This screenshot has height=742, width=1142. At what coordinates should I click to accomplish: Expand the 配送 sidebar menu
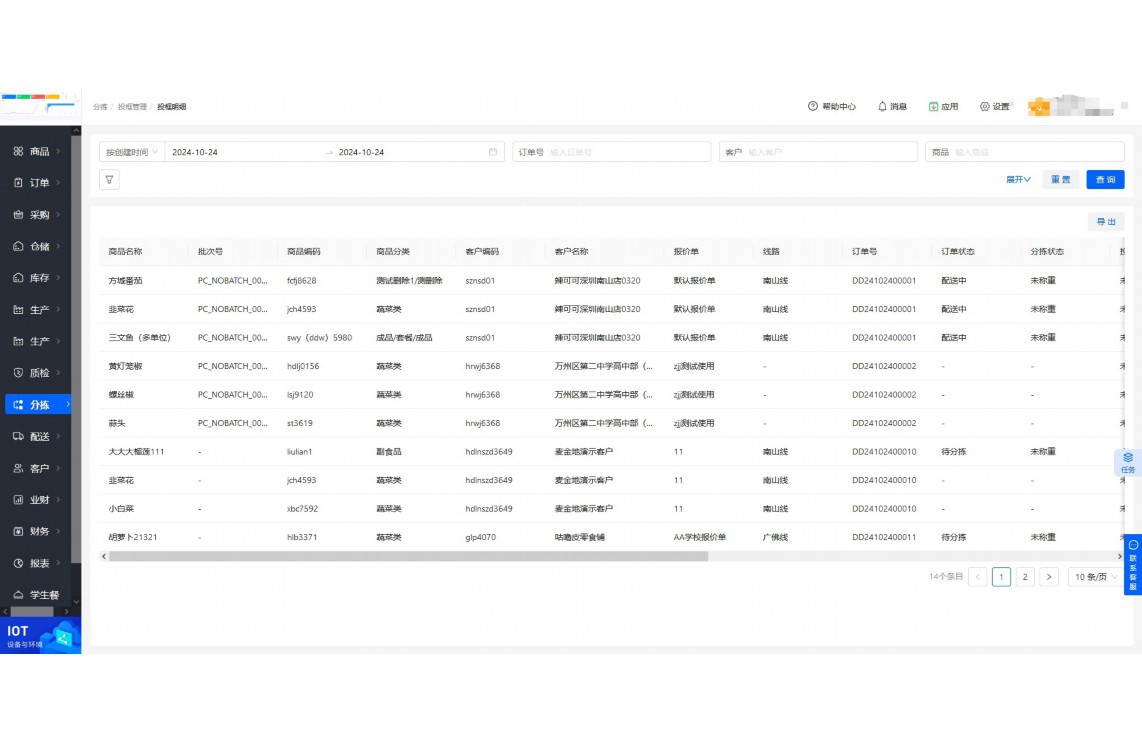point(40,436)
